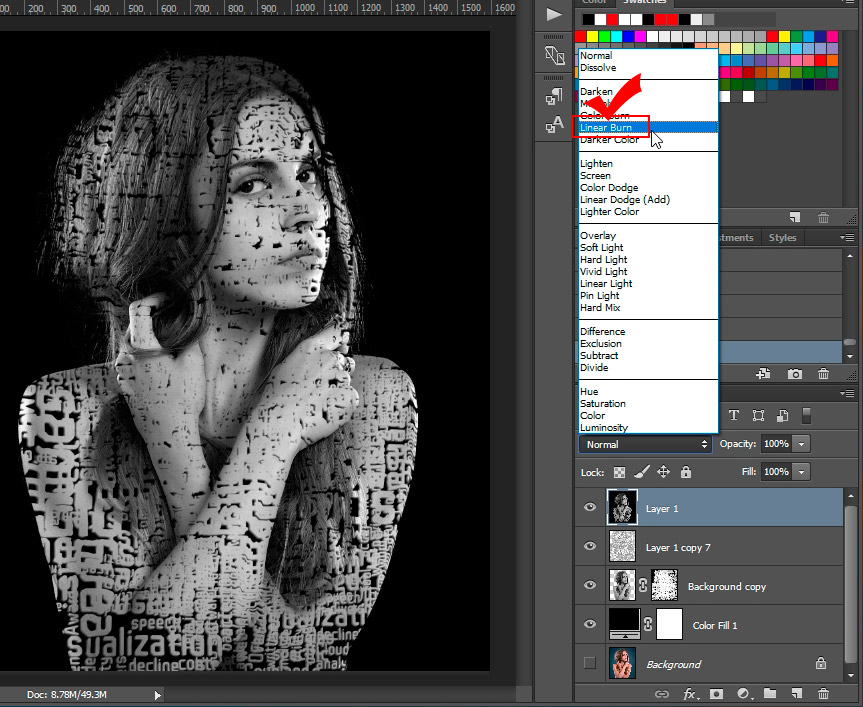Screen dimensions: 863x707
Task: Select Background copy layer mask thumbnail
Action: click(x=665, y=585)
